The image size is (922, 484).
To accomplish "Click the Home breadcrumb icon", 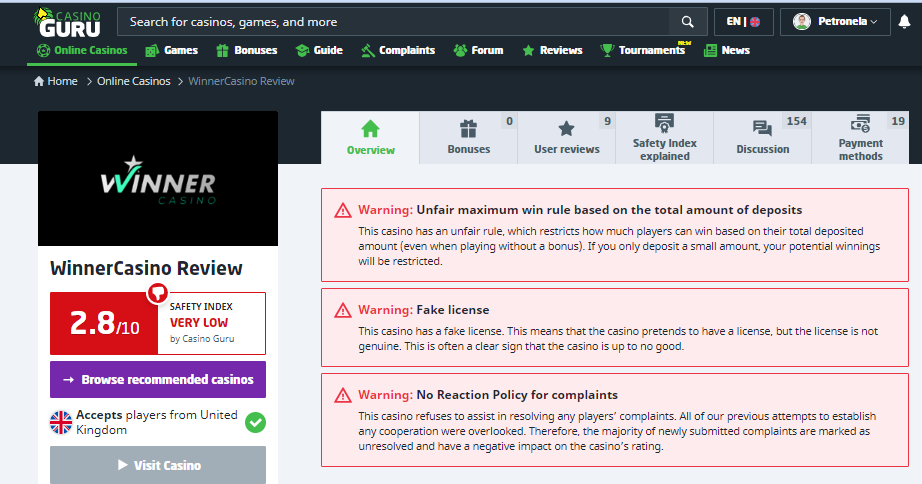I will click(x=39, y=81).
